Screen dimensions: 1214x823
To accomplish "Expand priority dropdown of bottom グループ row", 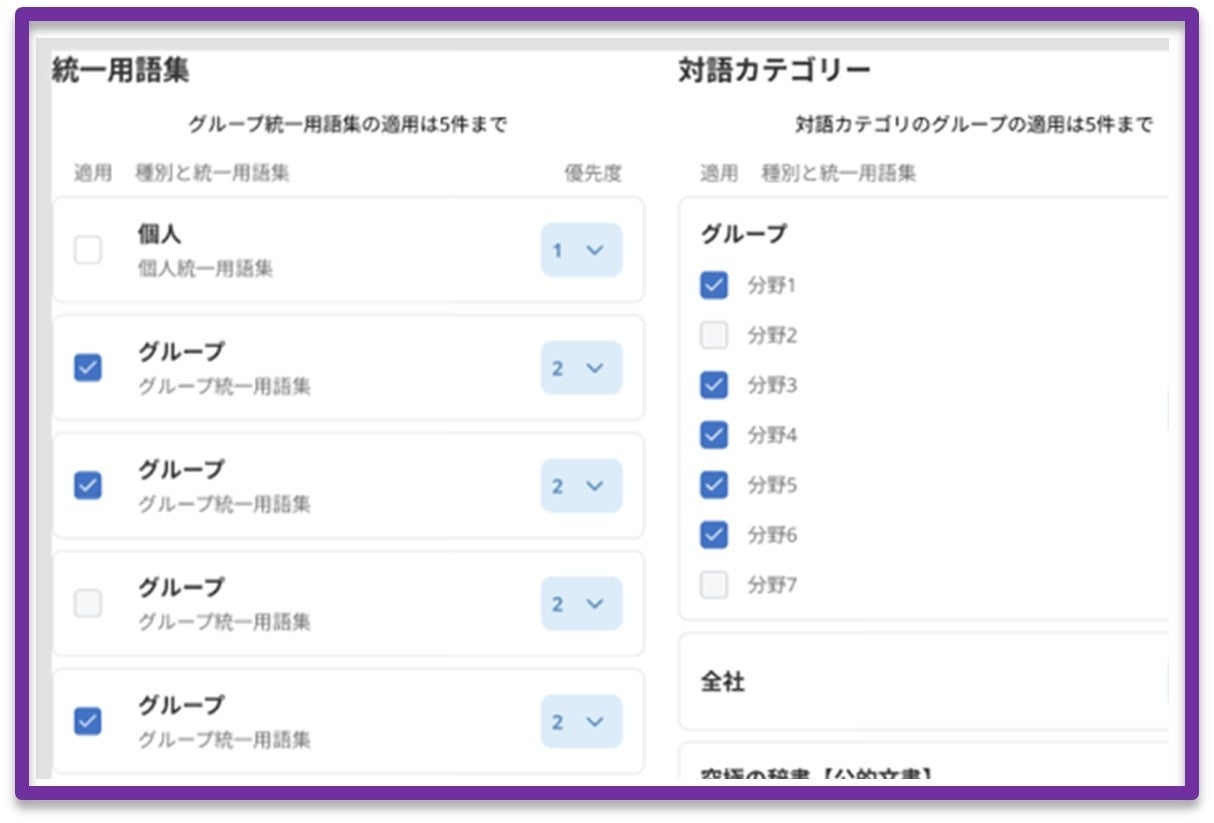I will (581, 721).
